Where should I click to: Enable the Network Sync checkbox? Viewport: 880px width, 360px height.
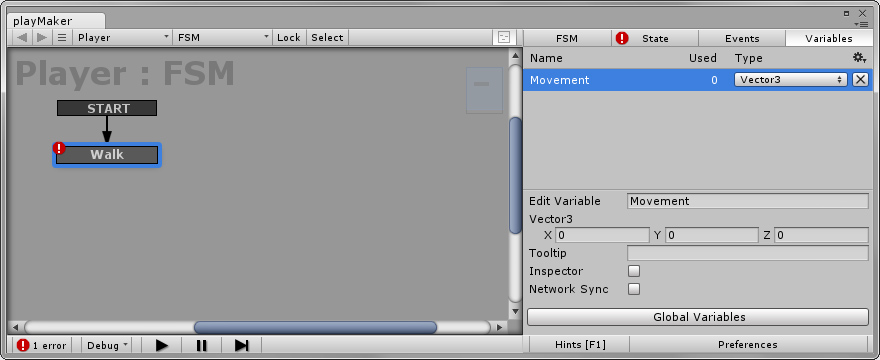634,289
